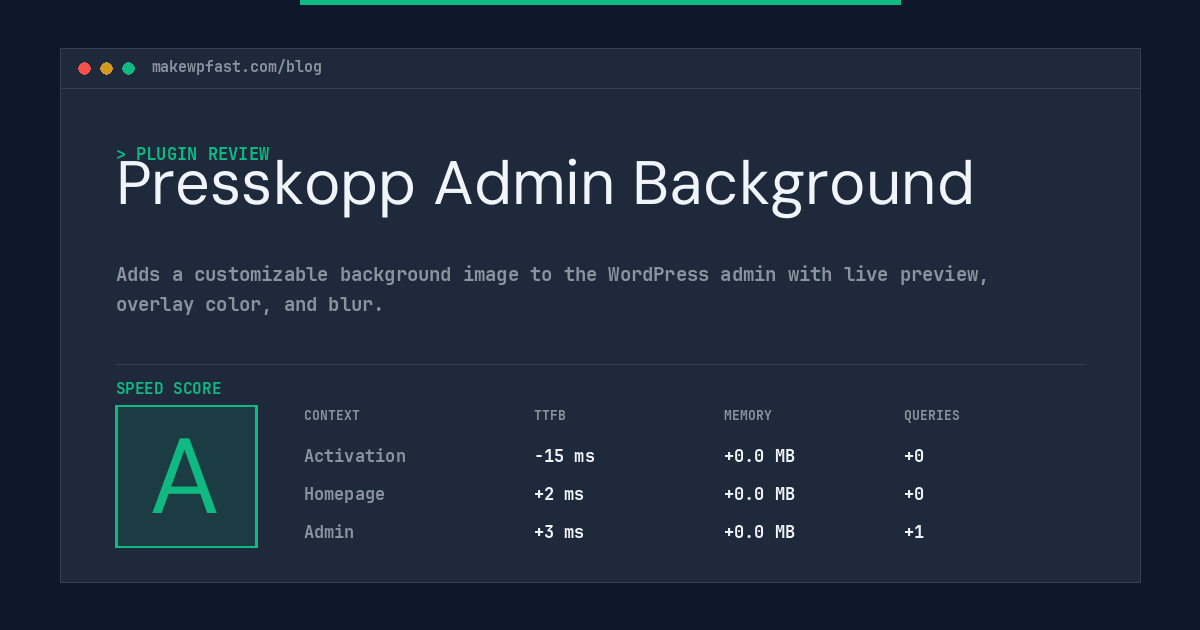Click the '+2 ms' TTFB value
This screenshot has width=1200, height=630.
[559, 494]
